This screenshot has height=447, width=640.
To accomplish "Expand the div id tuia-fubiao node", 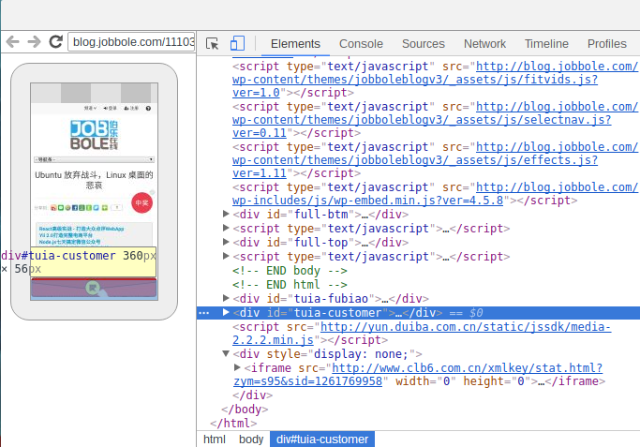I will 226,298.
